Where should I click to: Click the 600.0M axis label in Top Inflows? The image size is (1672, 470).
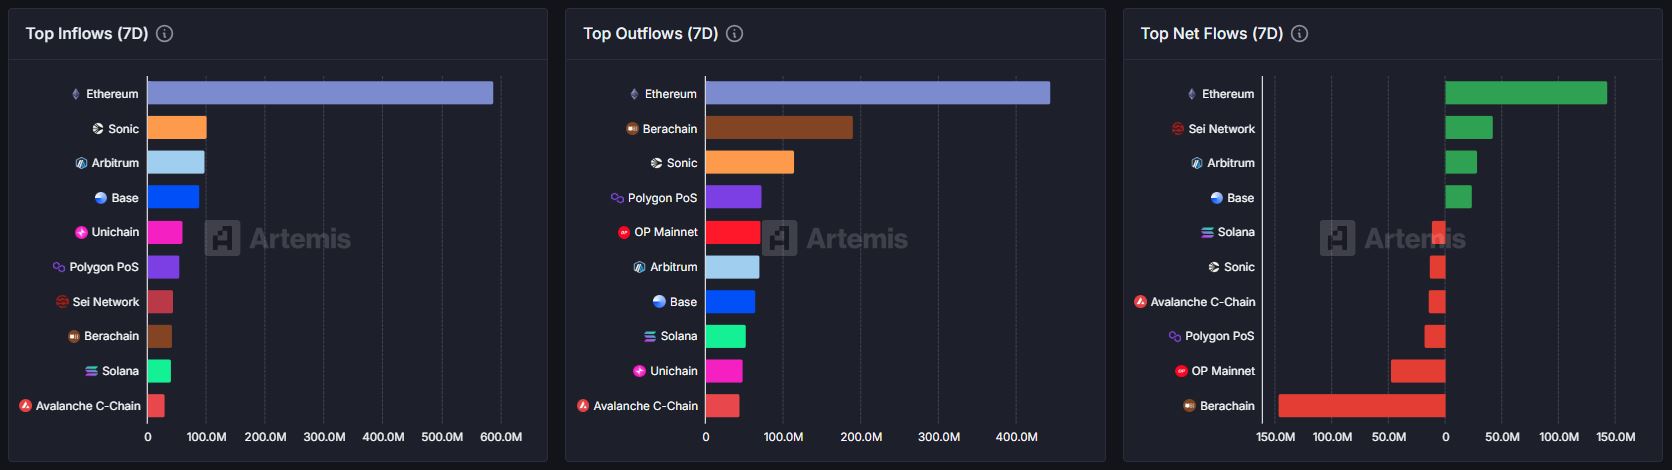click(501, 437)
